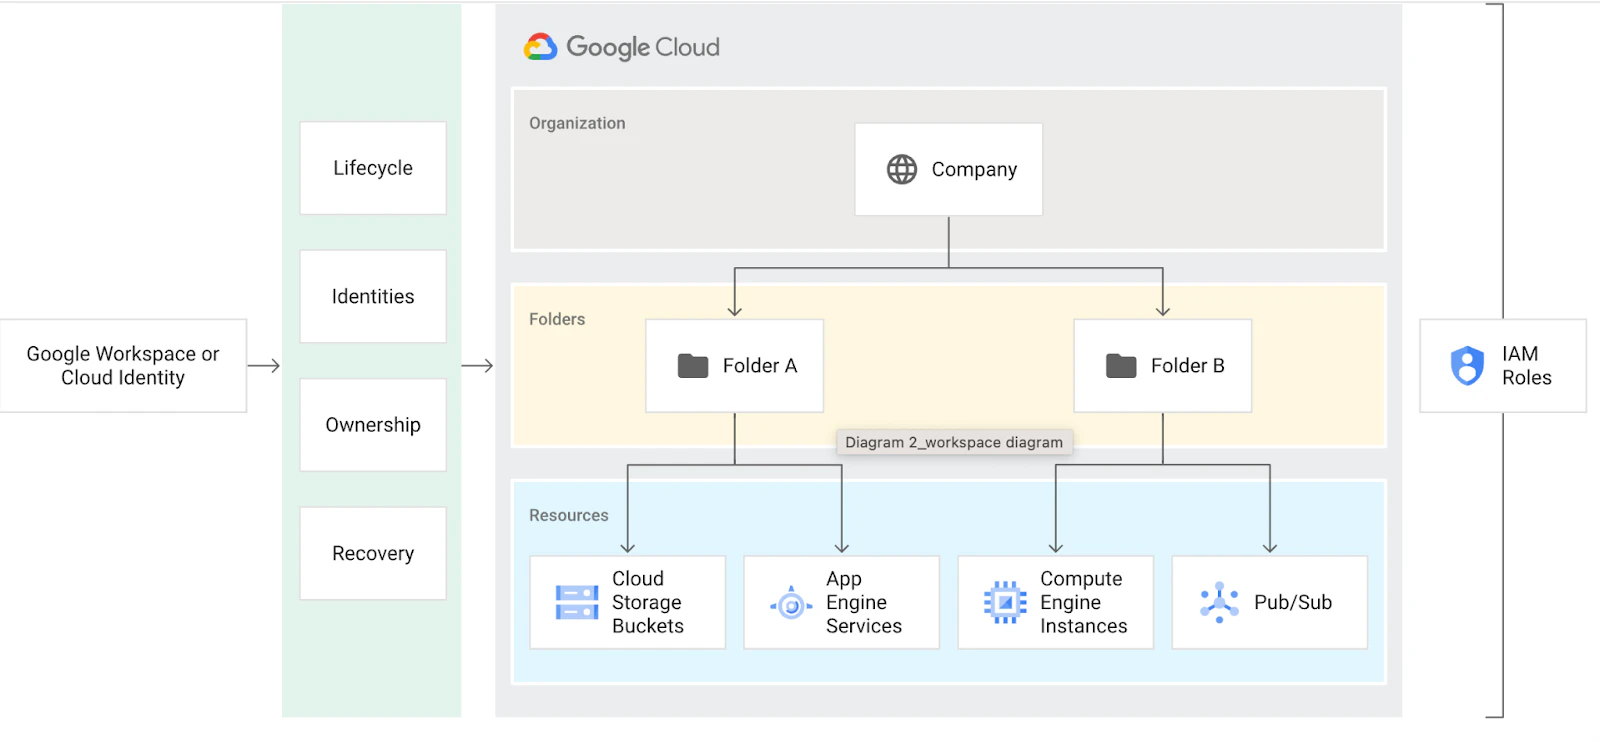The width and height of the screenshot is (1600, 742).
Task: Click the 'Diagram 2_workspace diagram' tooltip
Action: point(954,442)
